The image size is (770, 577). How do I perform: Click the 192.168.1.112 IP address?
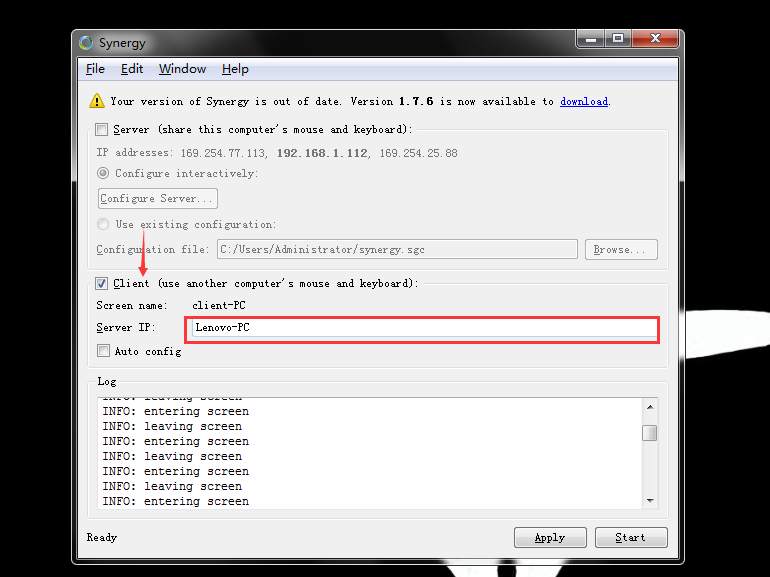pyautogui.click(x=322, y=153)
